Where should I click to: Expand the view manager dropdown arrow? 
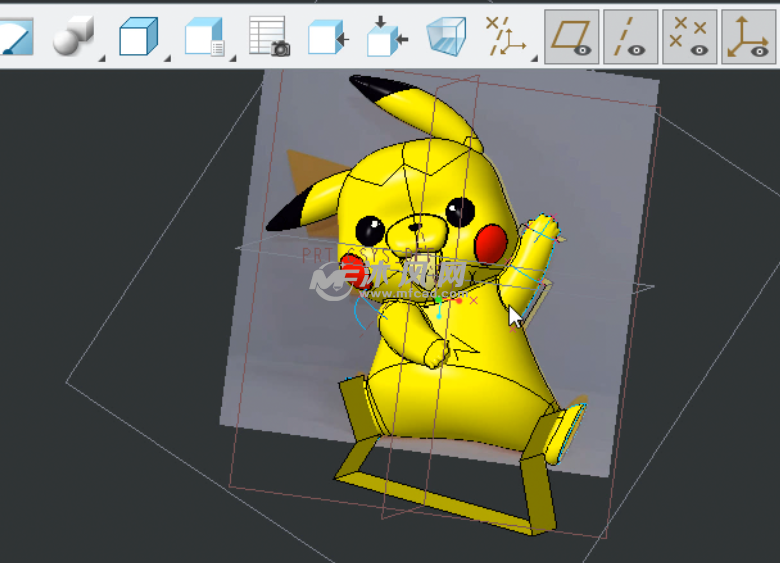pos(232,59)
